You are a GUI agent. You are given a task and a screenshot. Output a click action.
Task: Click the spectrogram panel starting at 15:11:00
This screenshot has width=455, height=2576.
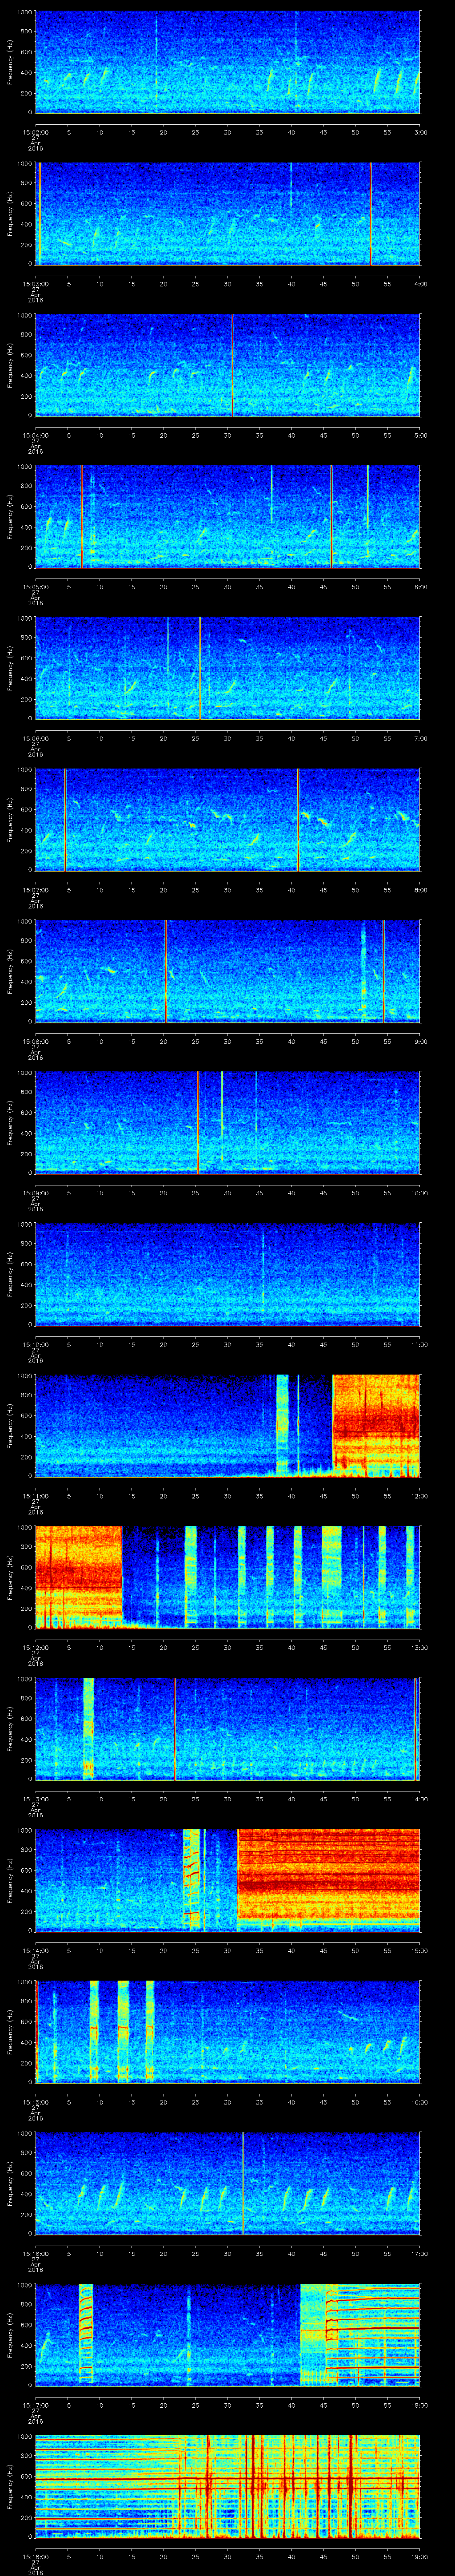coord(228,1426)
